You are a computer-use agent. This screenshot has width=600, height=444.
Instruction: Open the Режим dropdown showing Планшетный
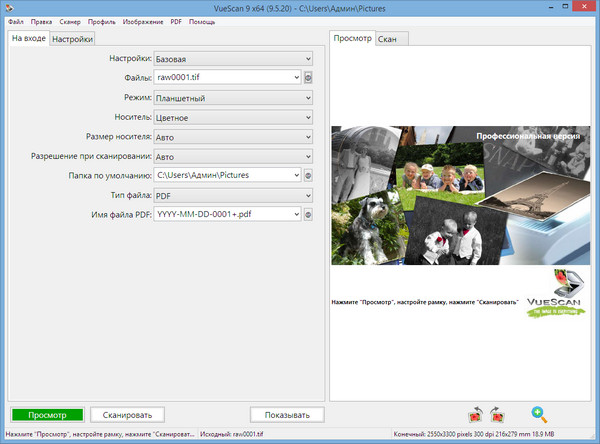coord(227,98)
